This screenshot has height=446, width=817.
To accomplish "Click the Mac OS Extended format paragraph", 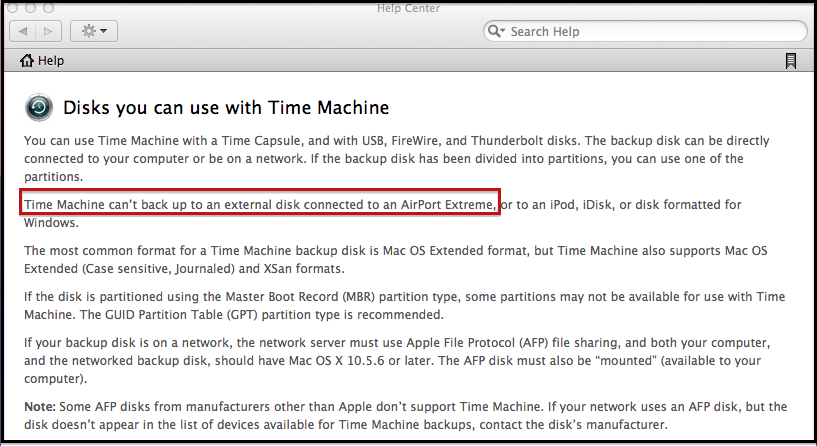I will [395, 259].
